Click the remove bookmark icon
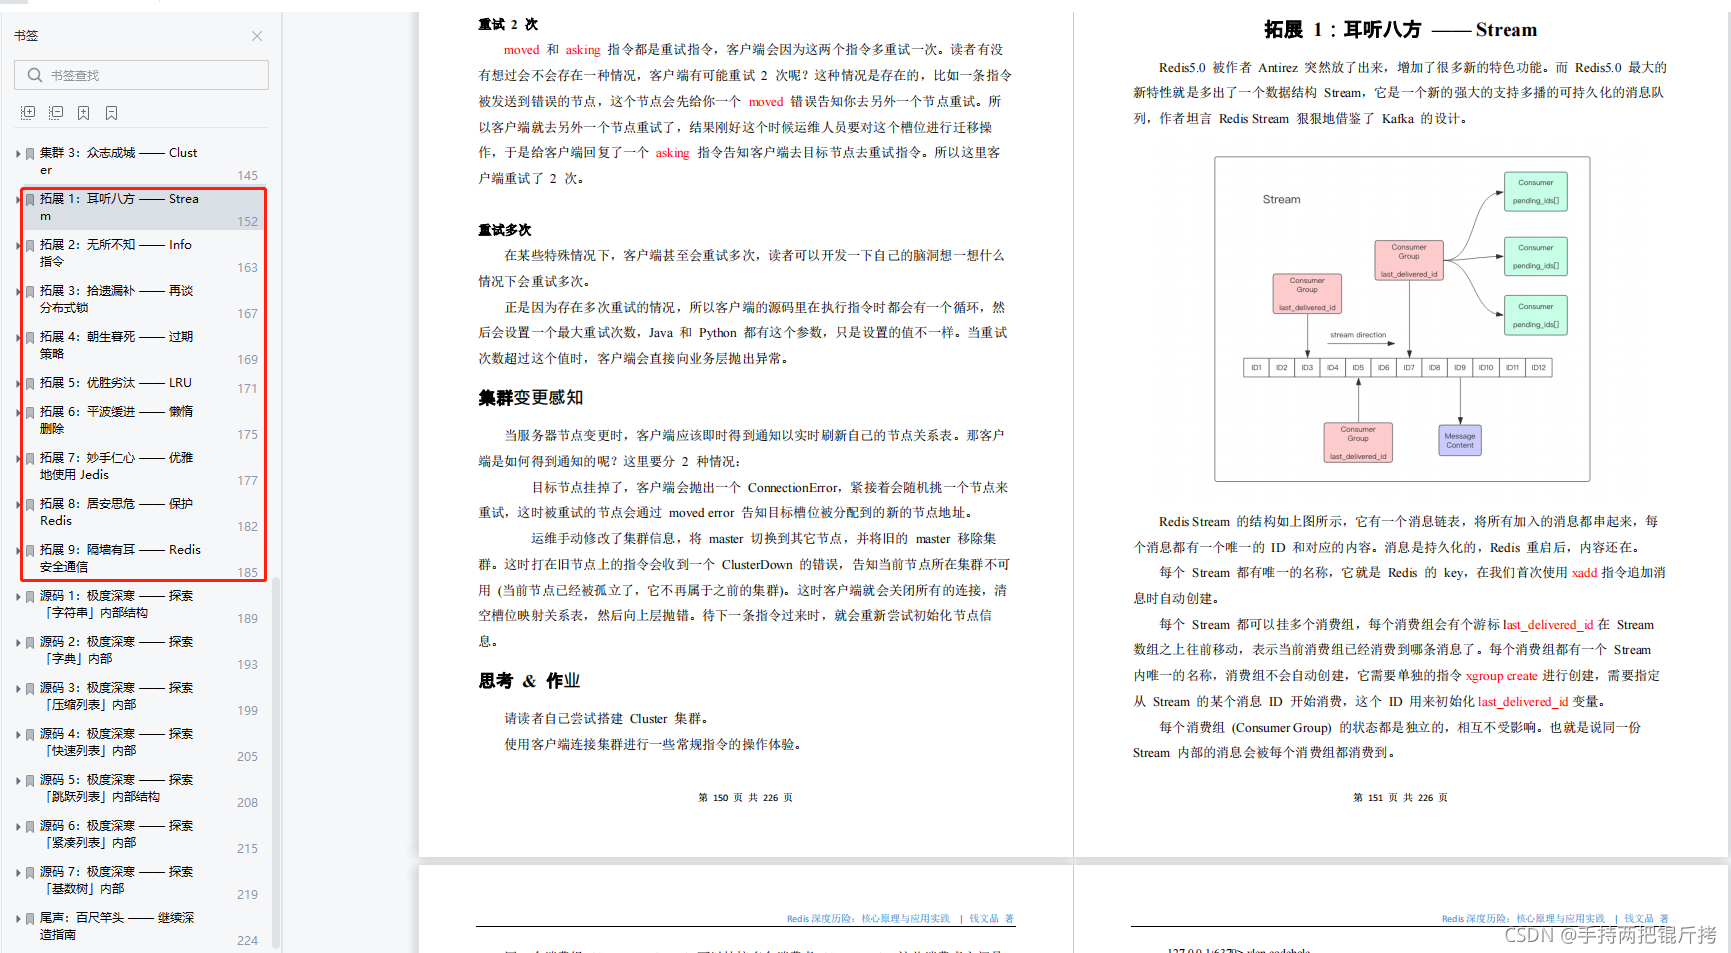 [111, 112]
